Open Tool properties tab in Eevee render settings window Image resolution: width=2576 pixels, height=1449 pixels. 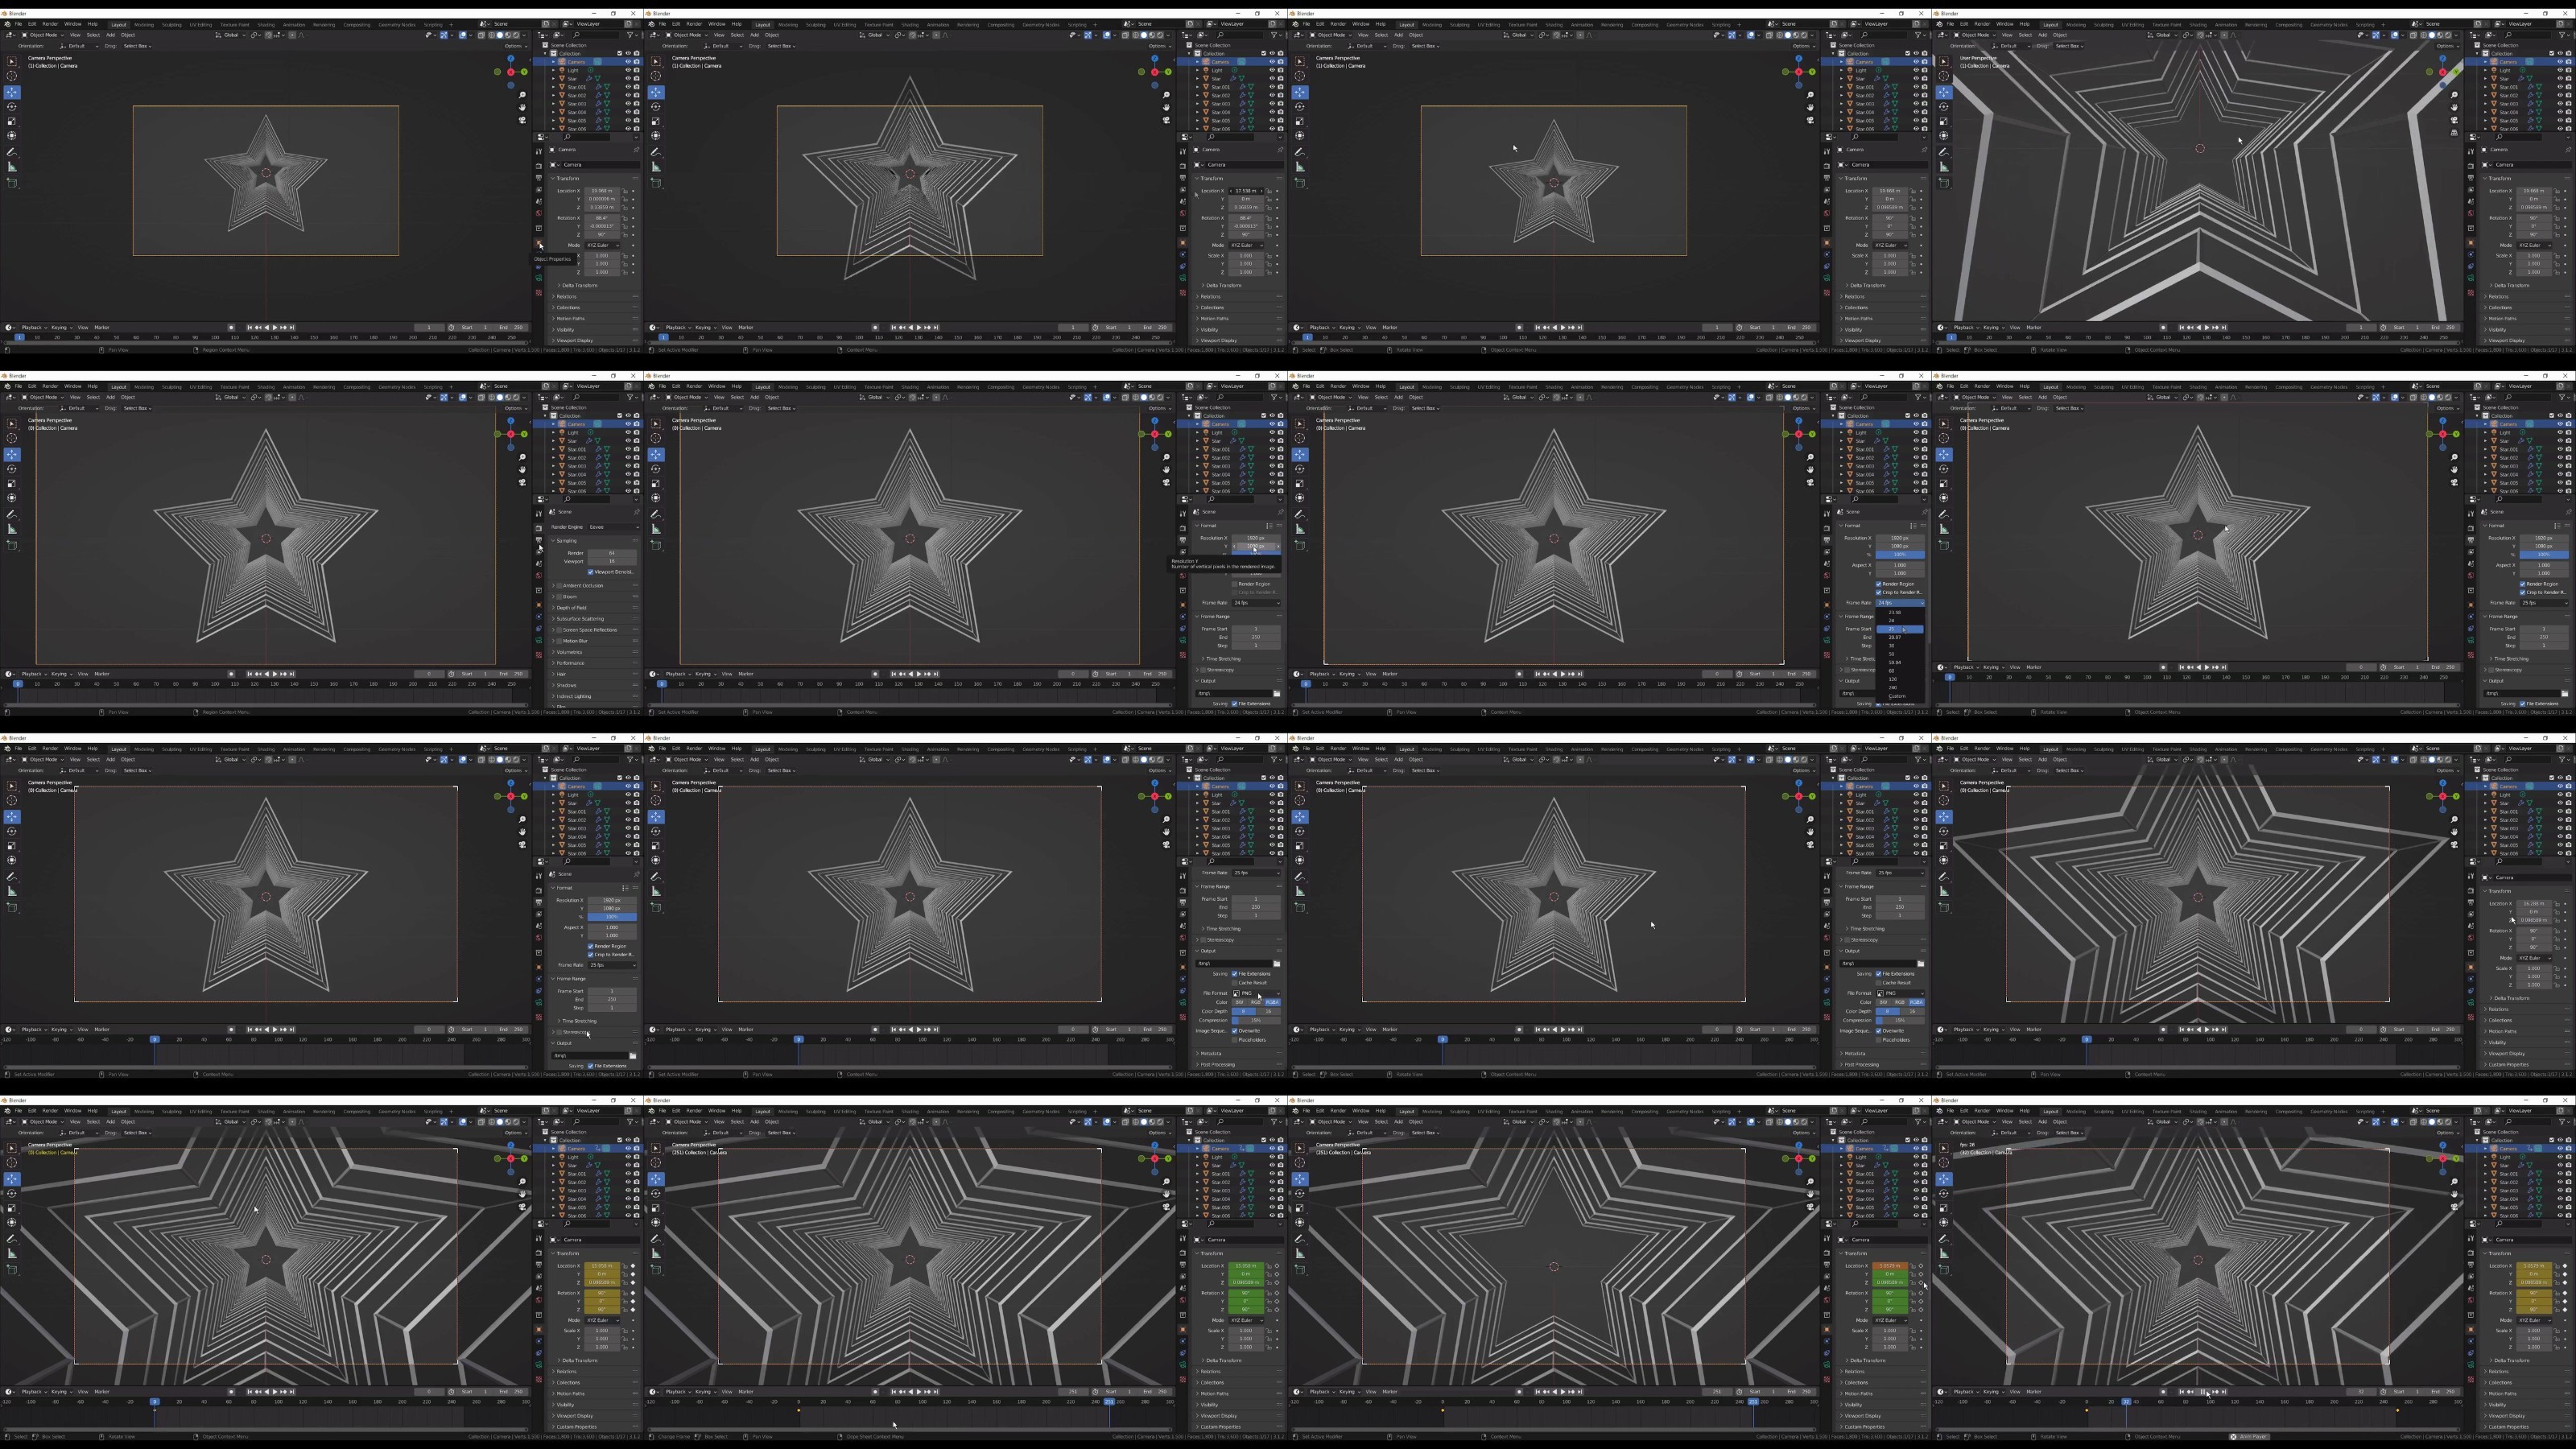539,514
